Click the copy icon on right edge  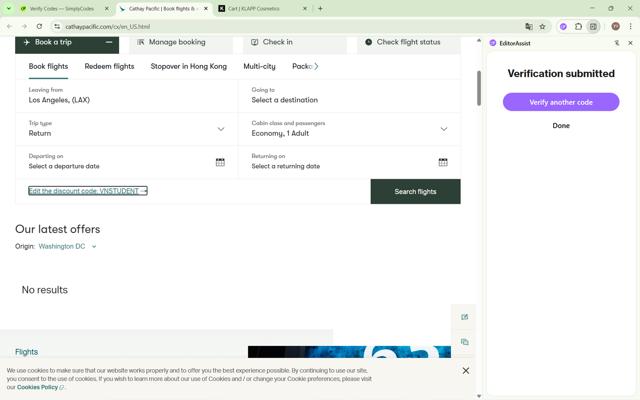tap(464, 342)
